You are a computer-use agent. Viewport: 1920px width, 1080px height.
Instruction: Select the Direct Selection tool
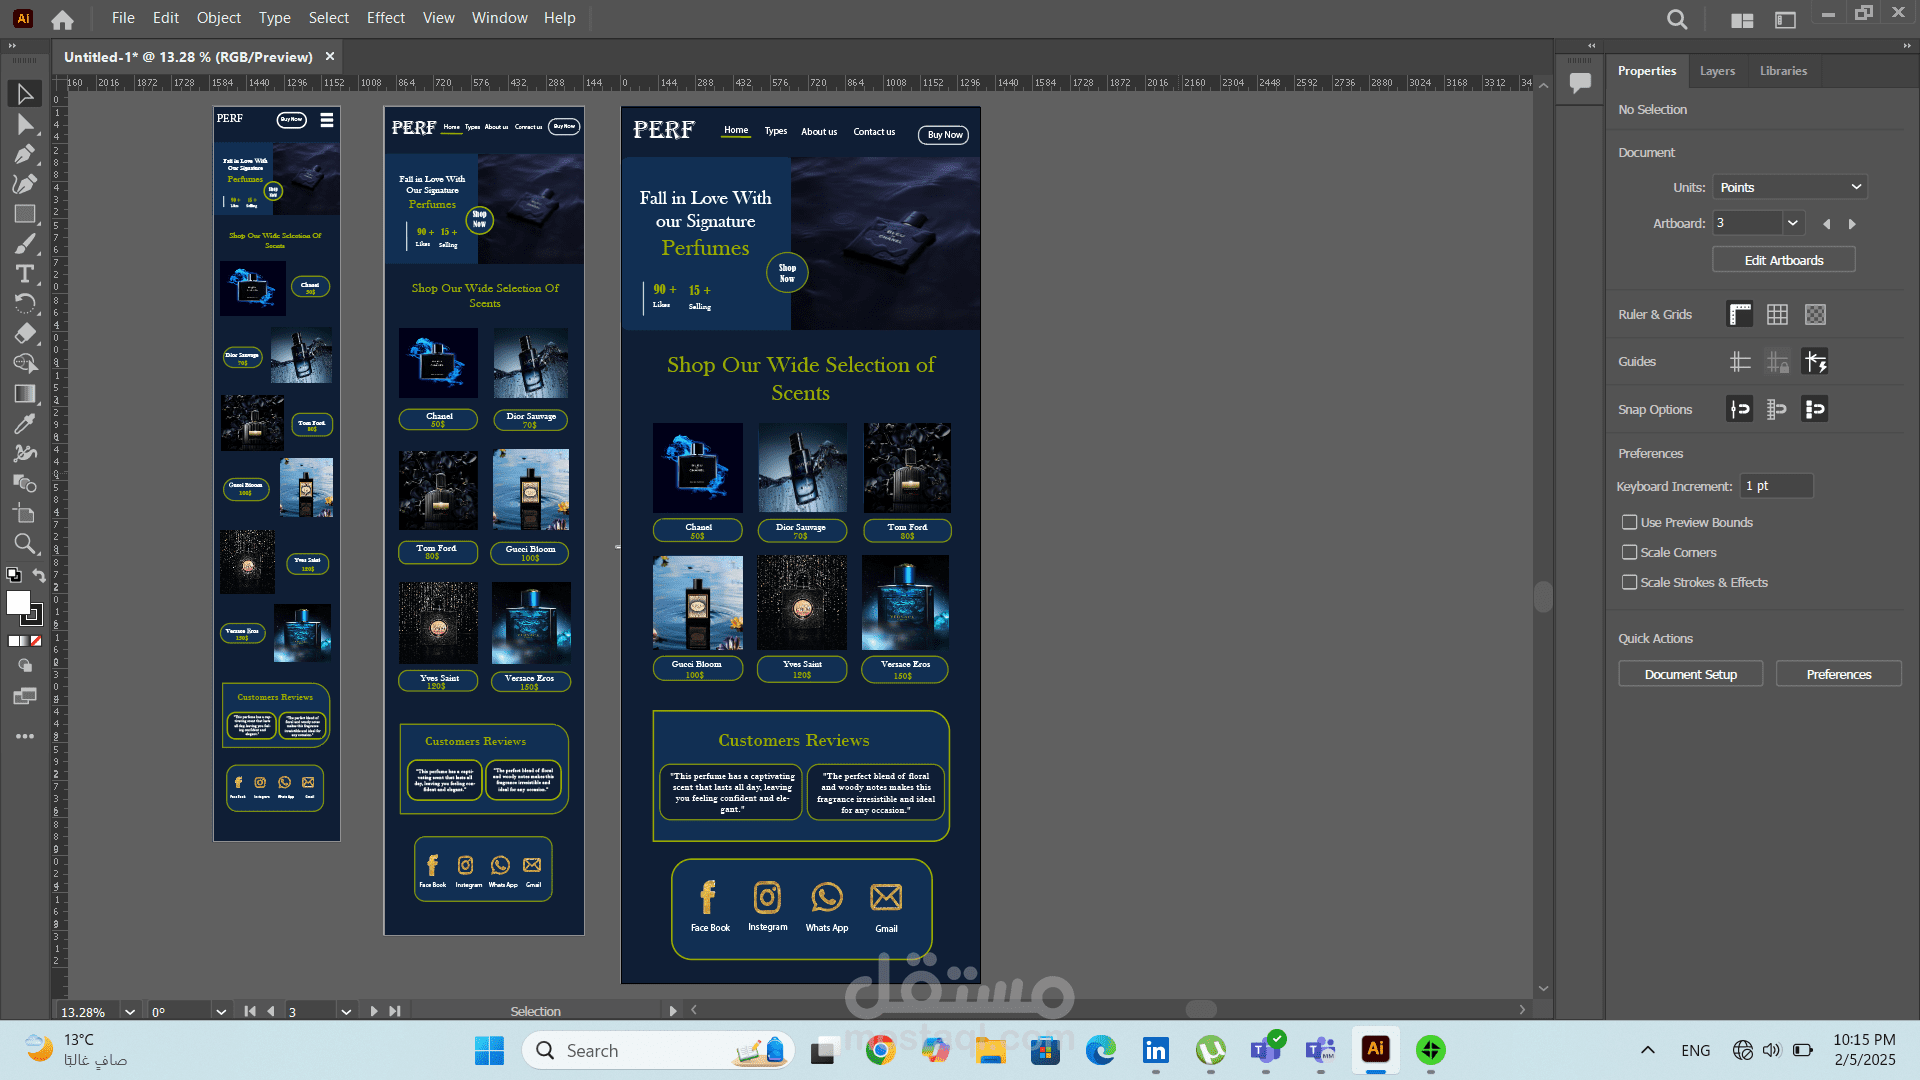pyautogui.click(x=25, y=124)
